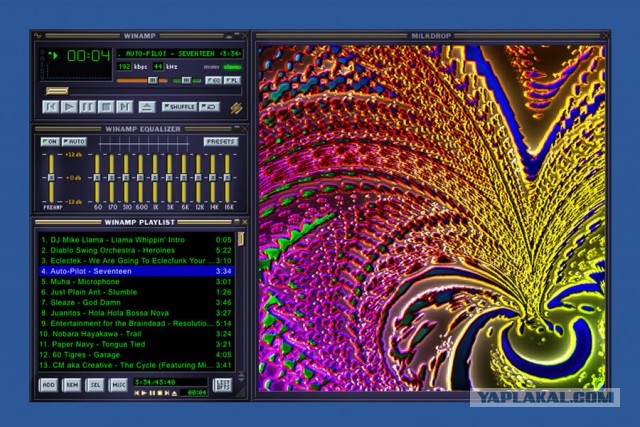640x427 pixels.
Task: Toggle the PL playlist window button
Action: 232,80
